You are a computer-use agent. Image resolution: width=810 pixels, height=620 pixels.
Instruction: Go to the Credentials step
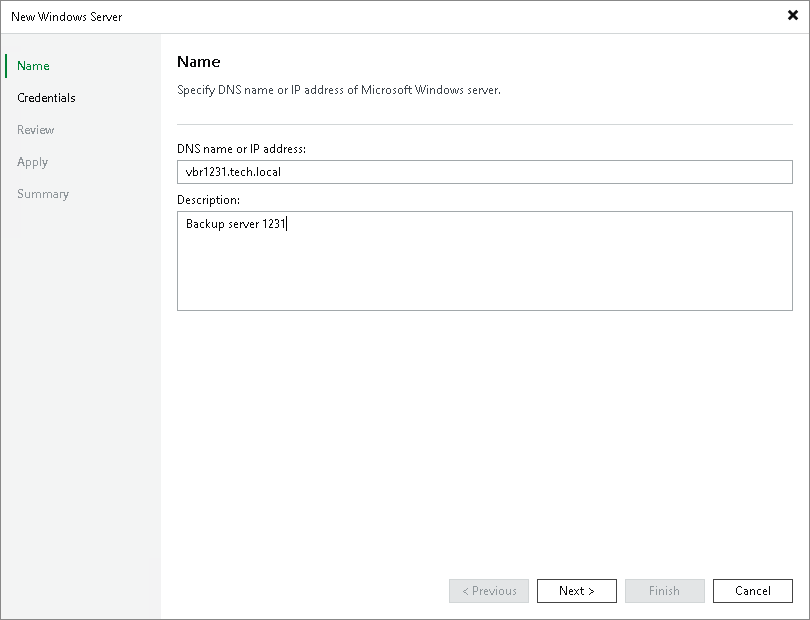click(46, 98)
